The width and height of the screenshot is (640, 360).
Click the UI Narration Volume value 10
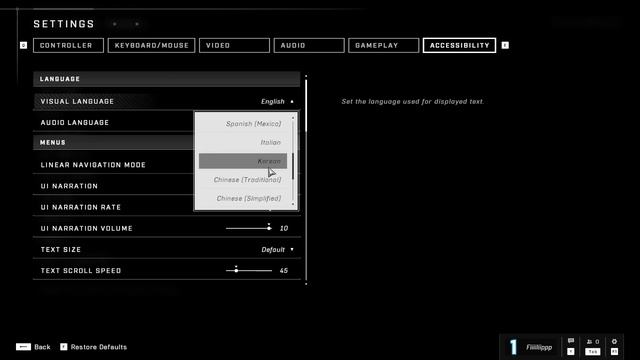284,228
